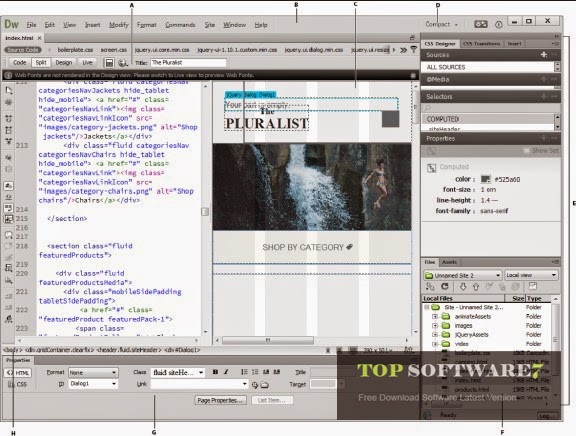This screenshot has width=576, height=436.
Task: Click the text indent icon in Properties
Action: [277, 372]
